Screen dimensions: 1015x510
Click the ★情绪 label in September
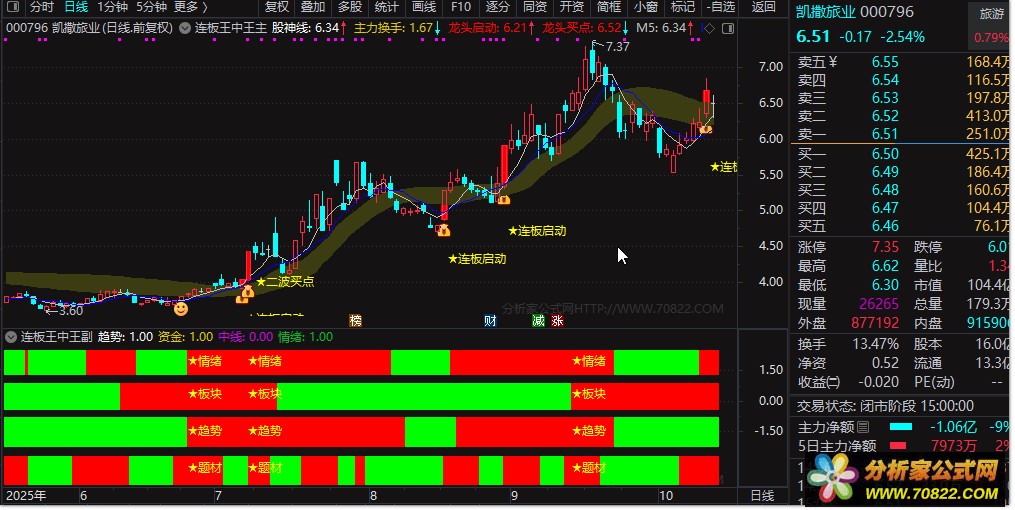click(x=589, y=361)
